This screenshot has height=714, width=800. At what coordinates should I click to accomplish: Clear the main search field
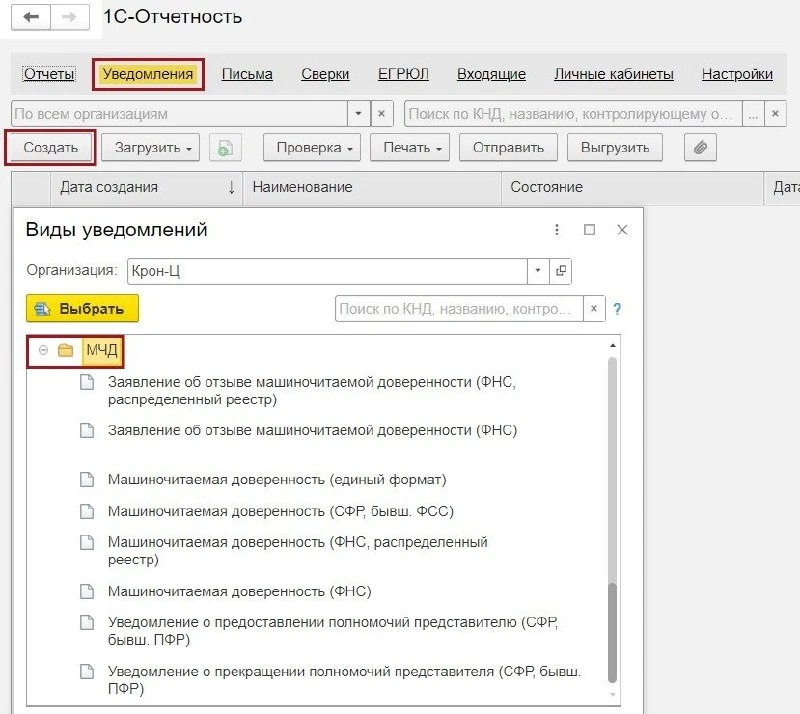point(775,114)
